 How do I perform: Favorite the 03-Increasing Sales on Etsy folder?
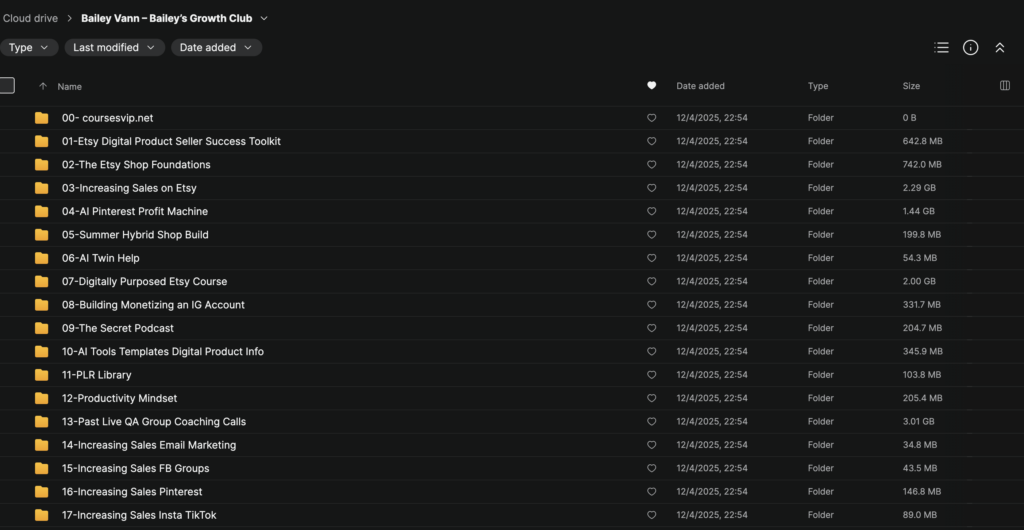[652, 188]
